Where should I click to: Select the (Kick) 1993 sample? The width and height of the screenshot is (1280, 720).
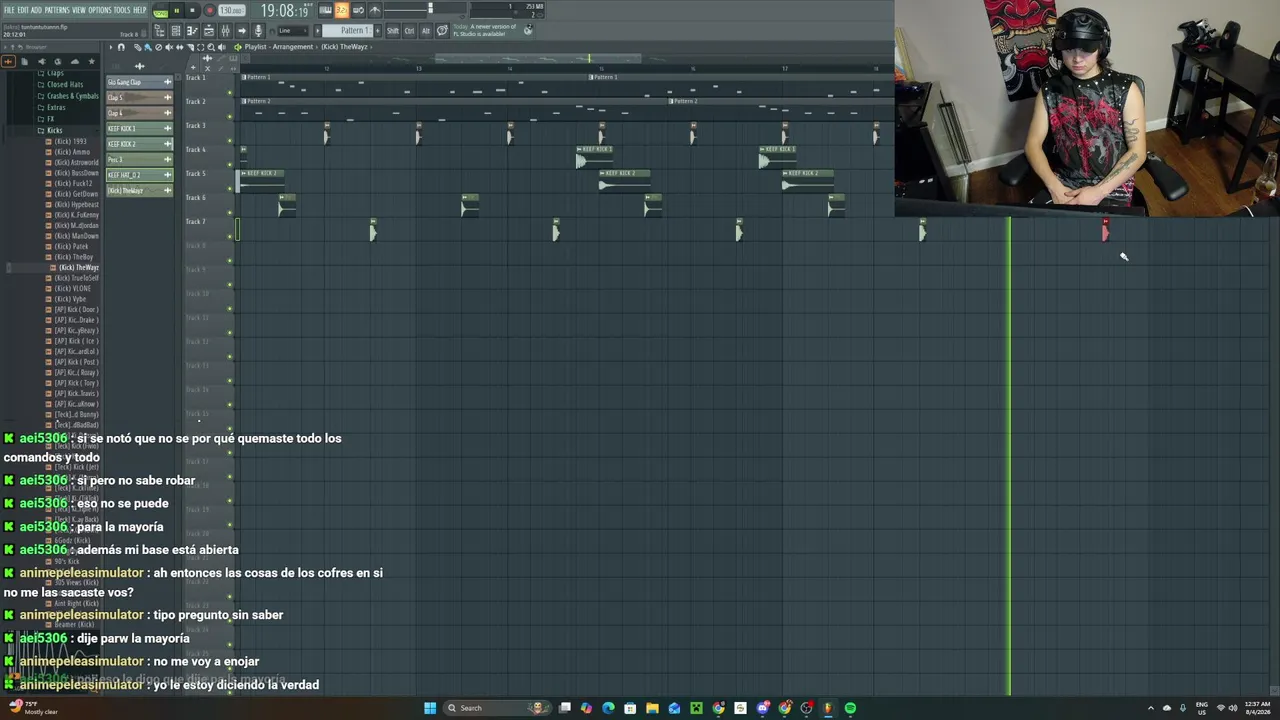coord(67,141)
